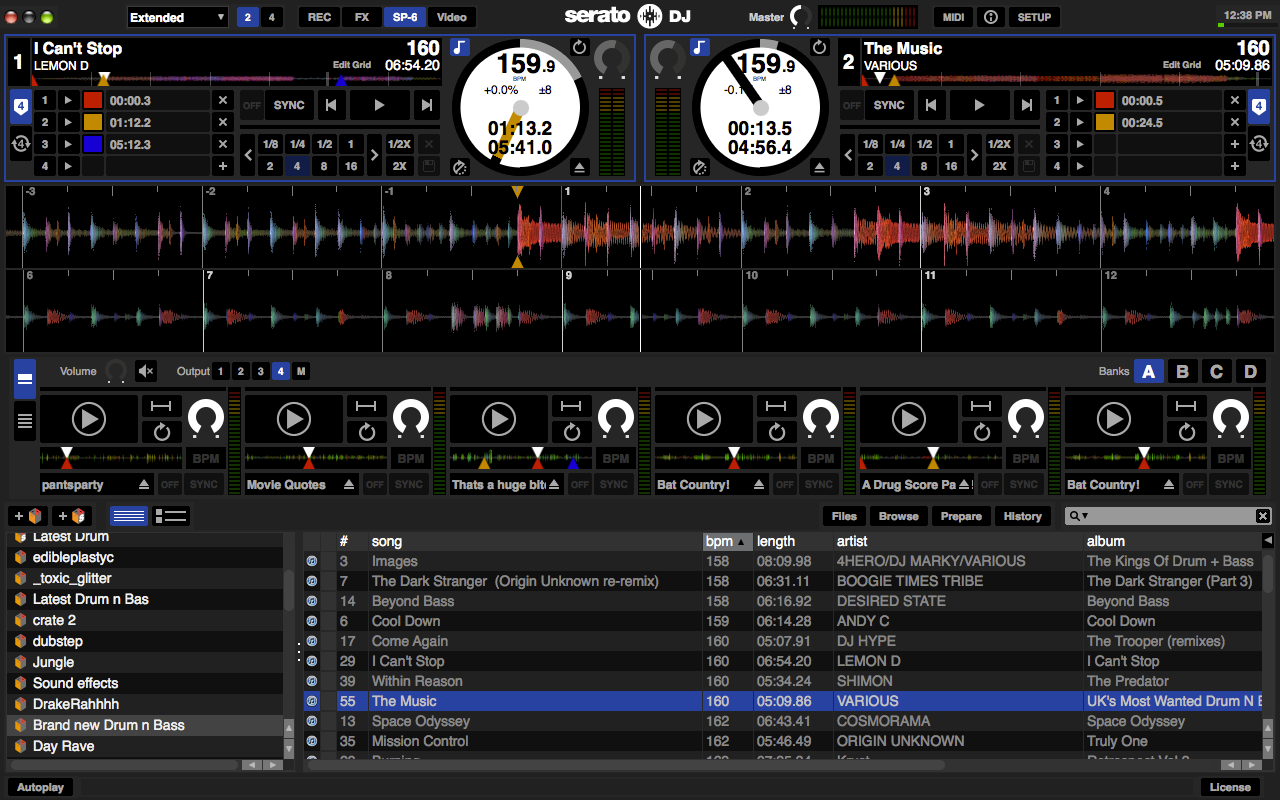Sort library by bpm column
Screen dimensions: 1280x800
728,541
